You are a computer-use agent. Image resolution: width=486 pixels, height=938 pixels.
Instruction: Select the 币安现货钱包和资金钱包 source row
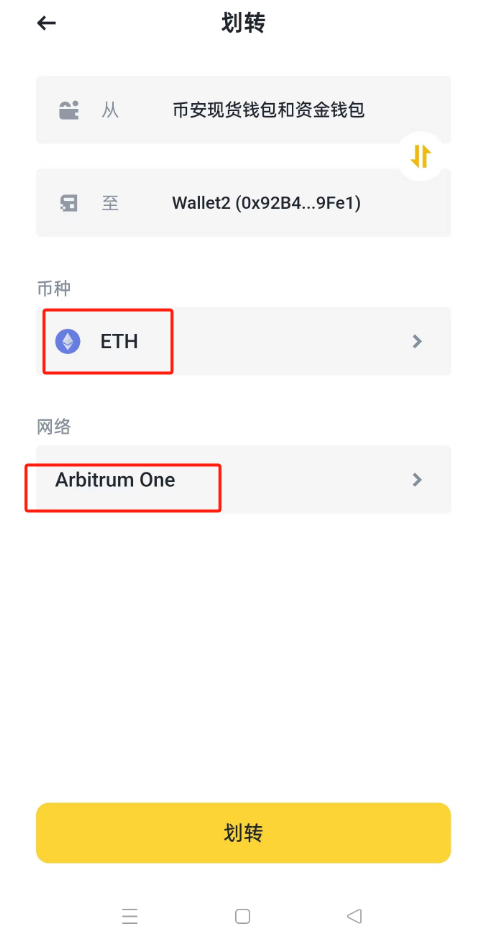coord(243,109)
